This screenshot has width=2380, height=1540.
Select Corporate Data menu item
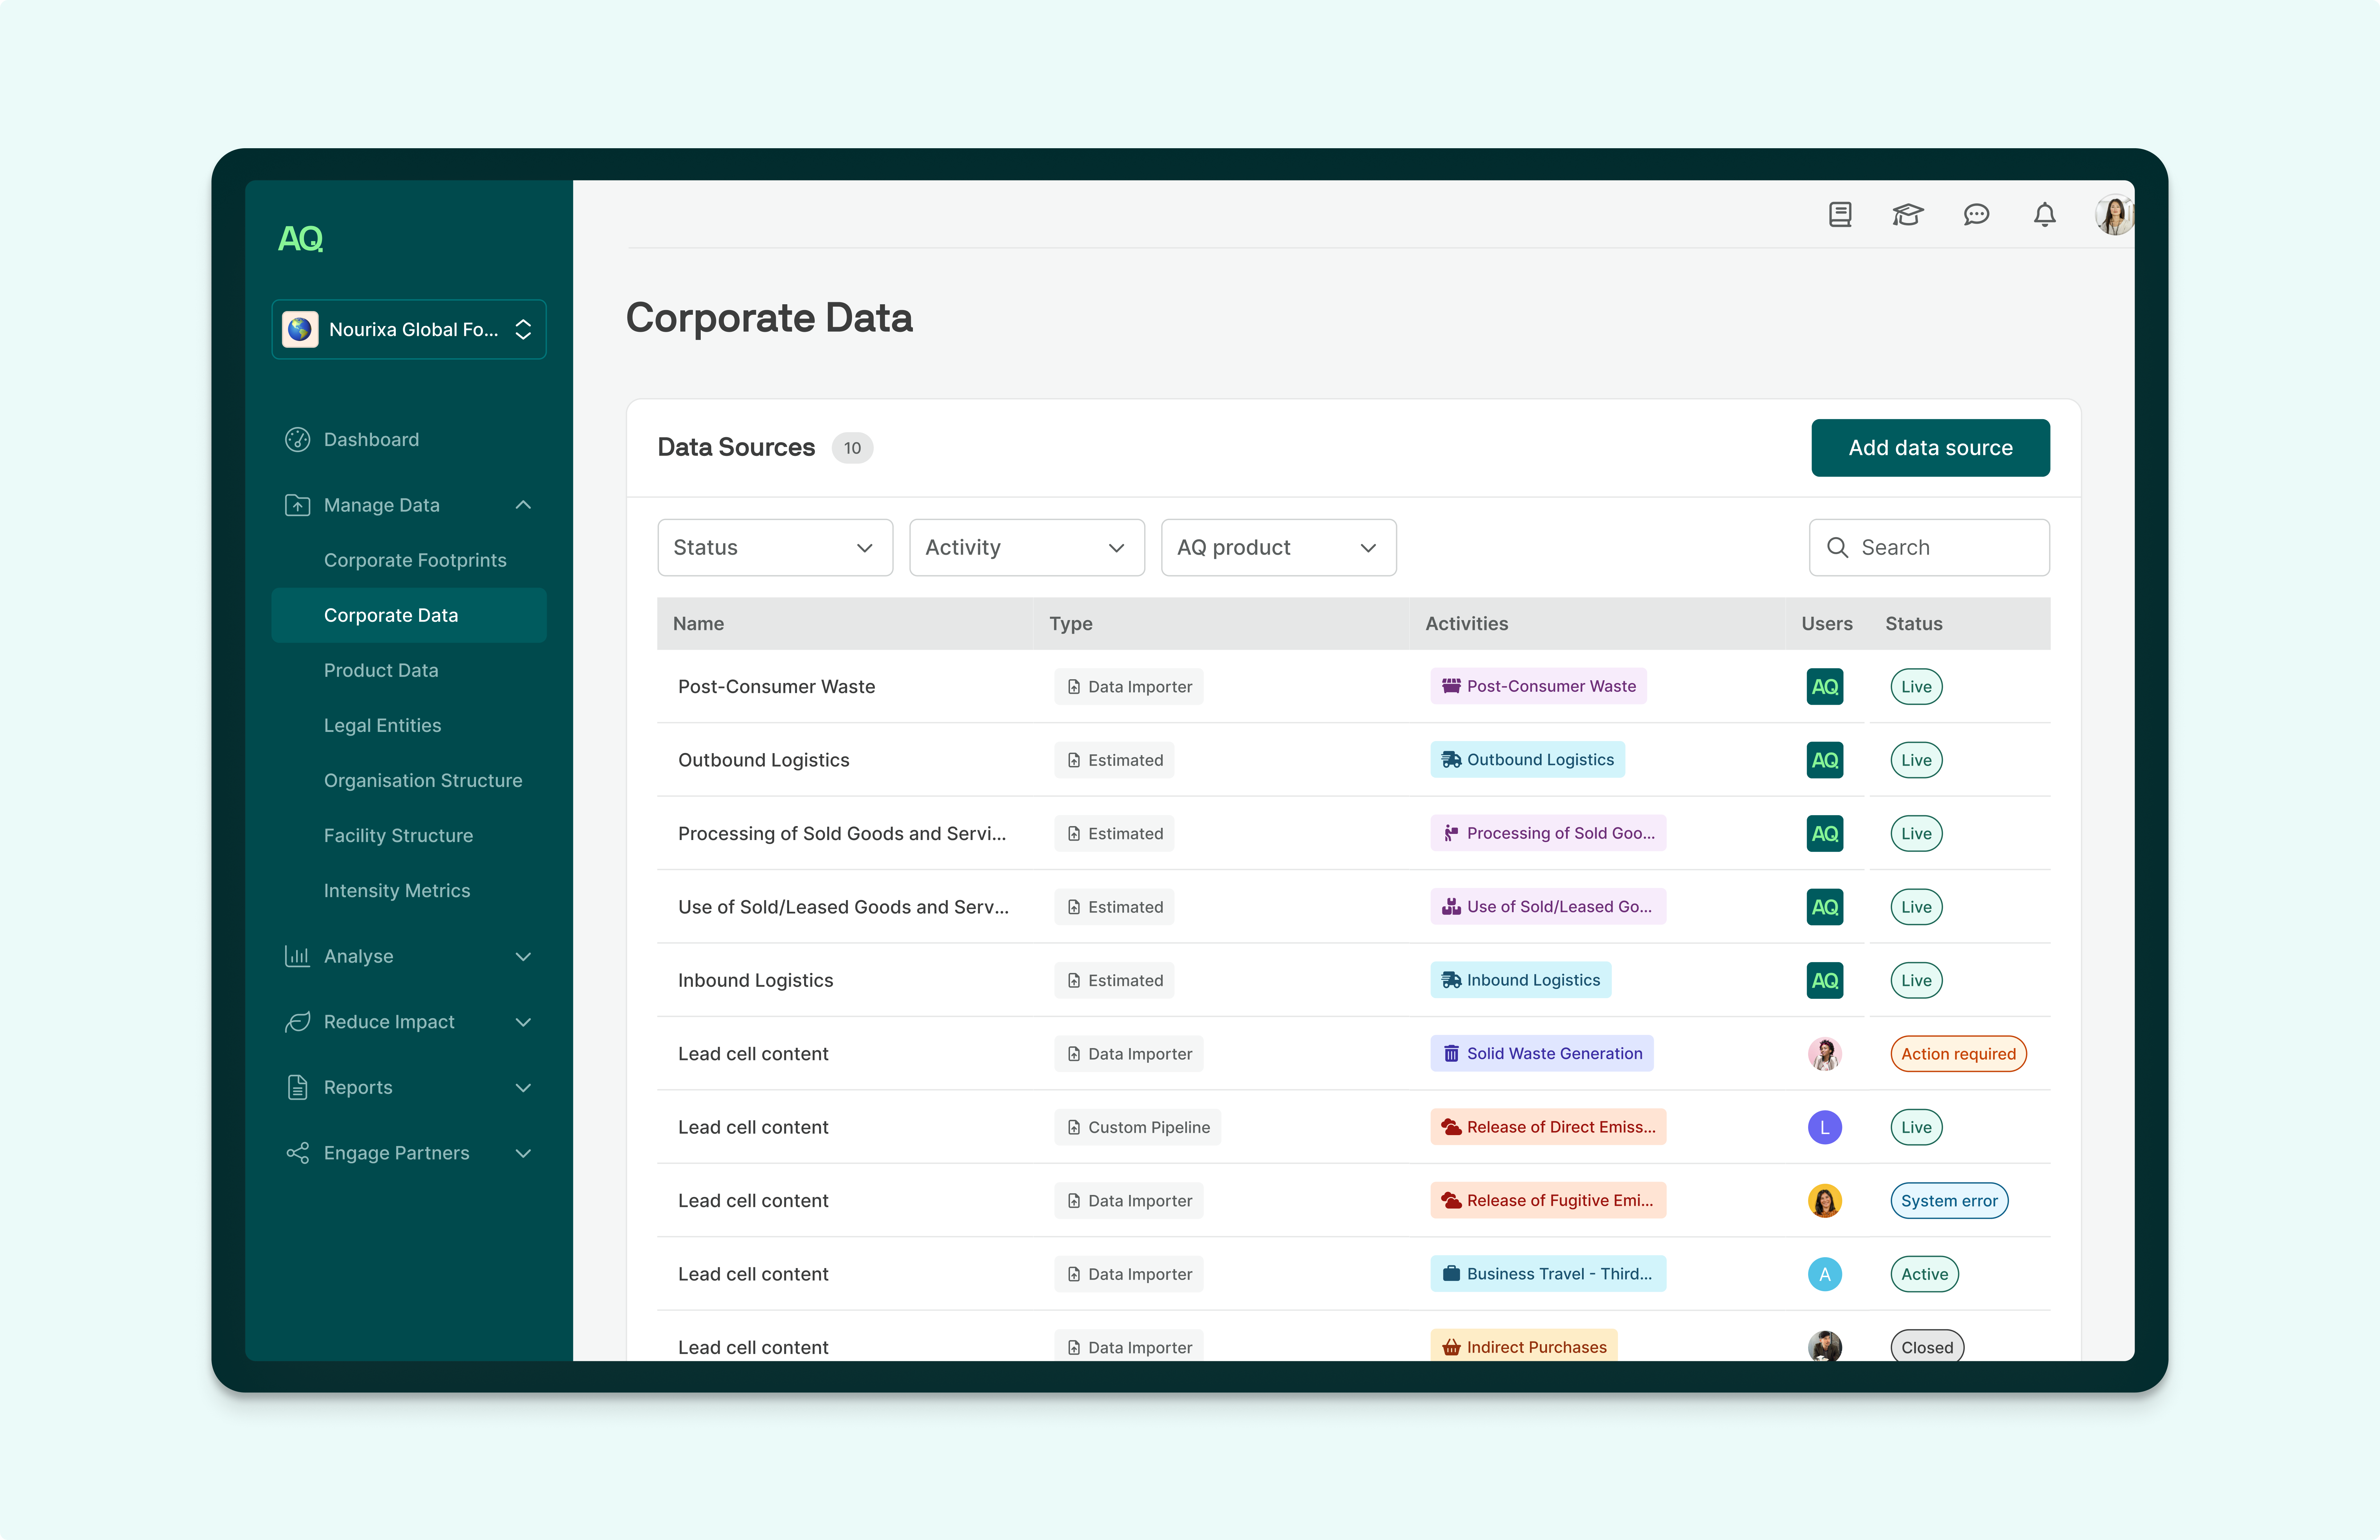[409, 615]
